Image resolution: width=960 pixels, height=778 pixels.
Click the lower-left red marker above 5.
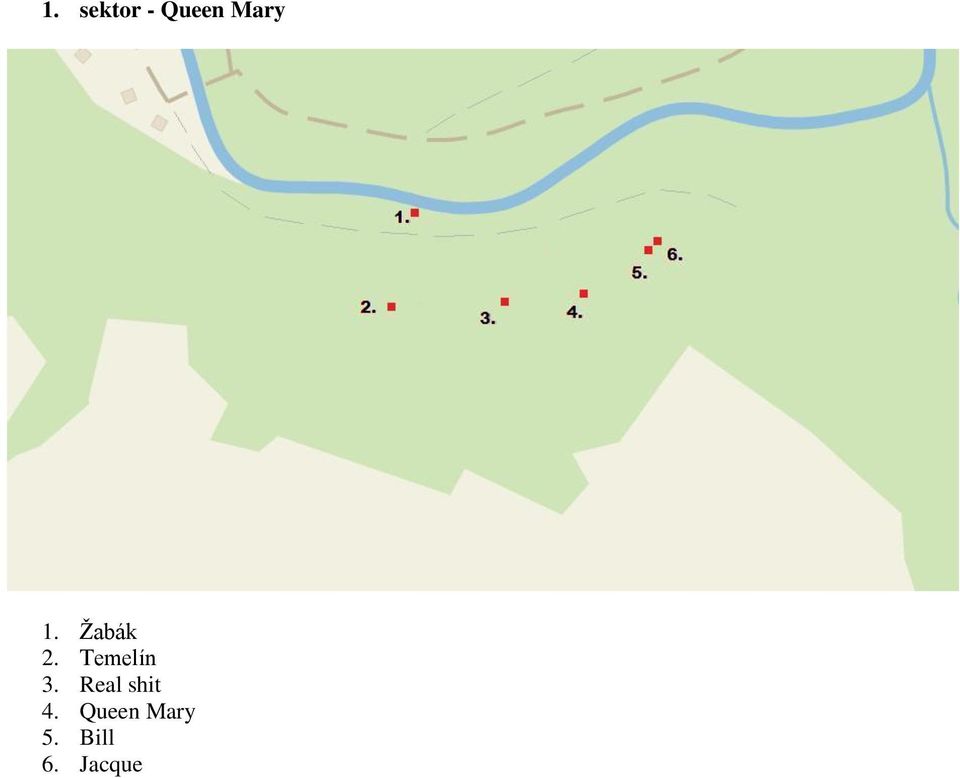tap(648, 250)
